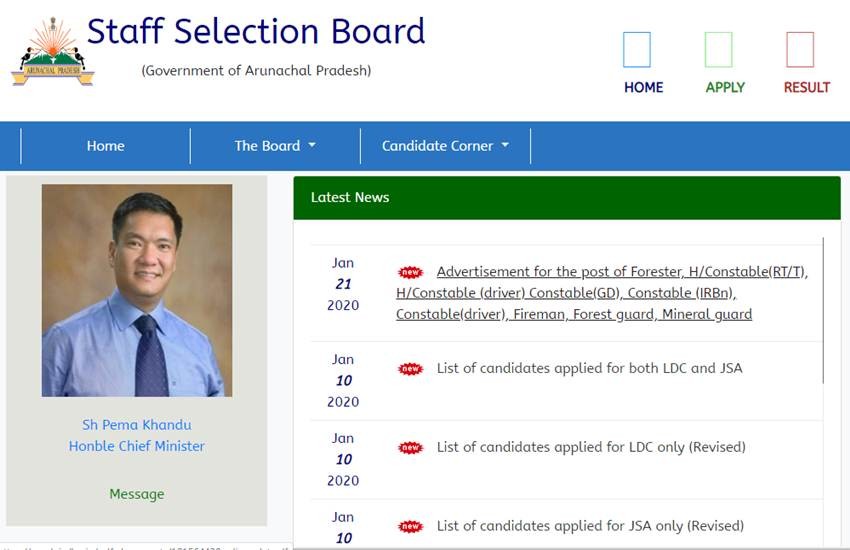The image size is (850, 550).
Task: Click the blue HOME icon box
Action: coord(636,50)
